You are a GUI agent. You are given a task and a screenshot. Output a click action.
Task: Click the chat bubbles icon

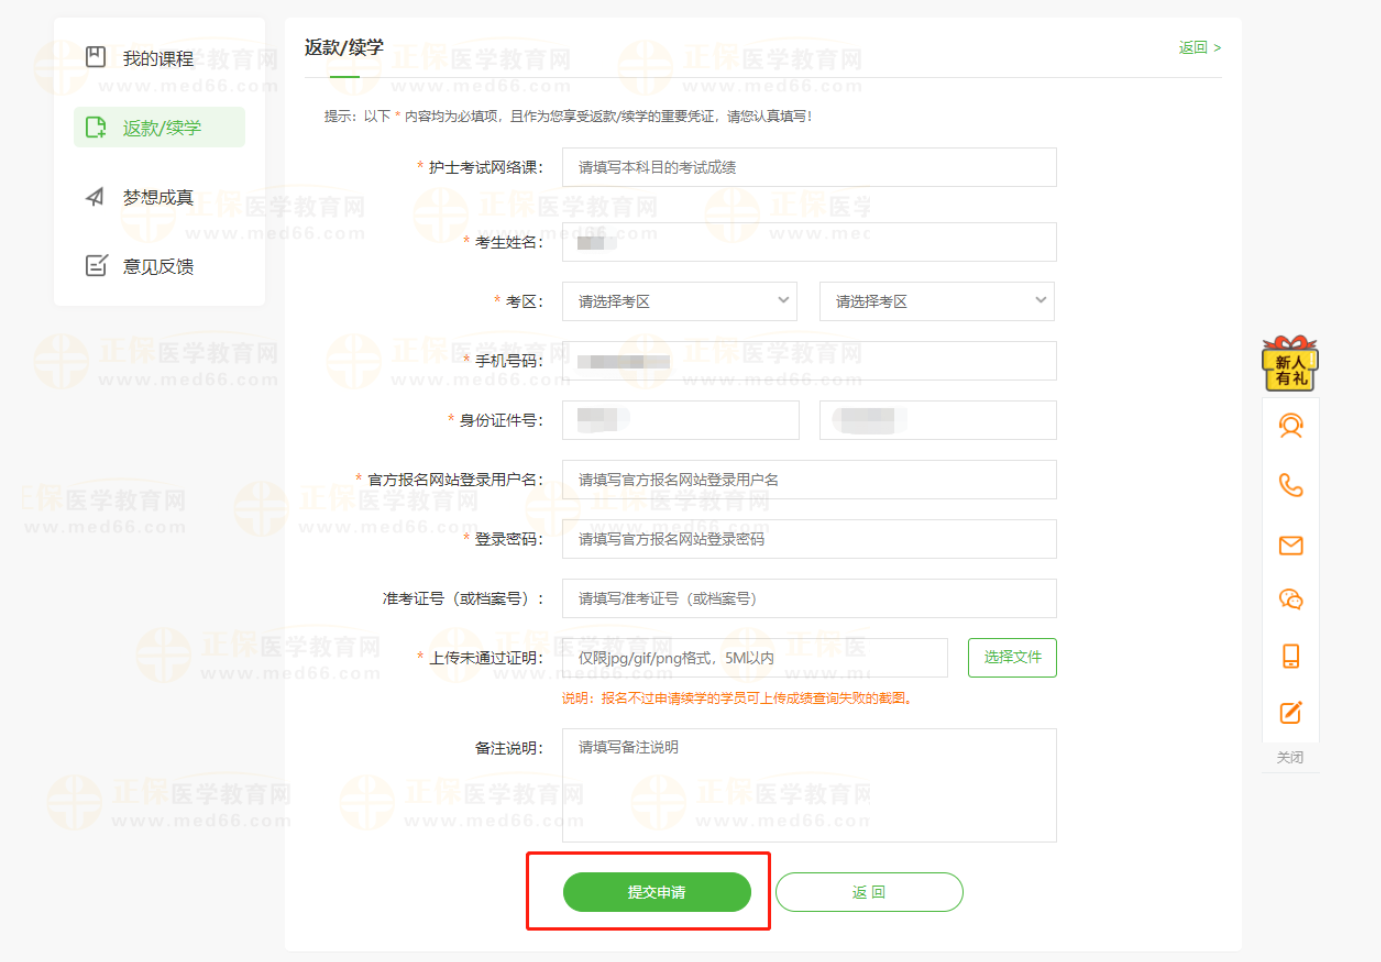[x=1290, y=600]
